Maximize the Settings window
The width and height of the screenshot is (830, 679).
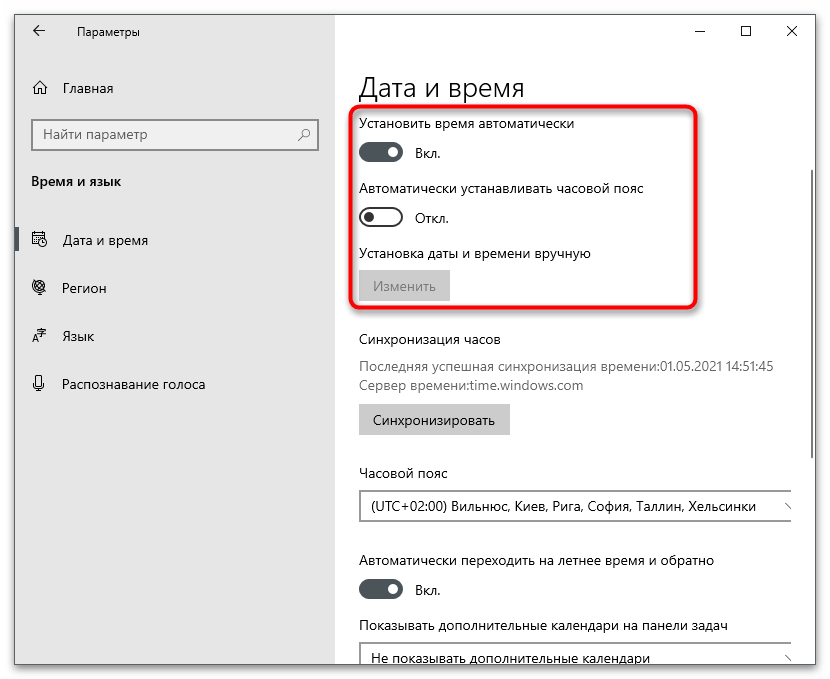(746, 32)
